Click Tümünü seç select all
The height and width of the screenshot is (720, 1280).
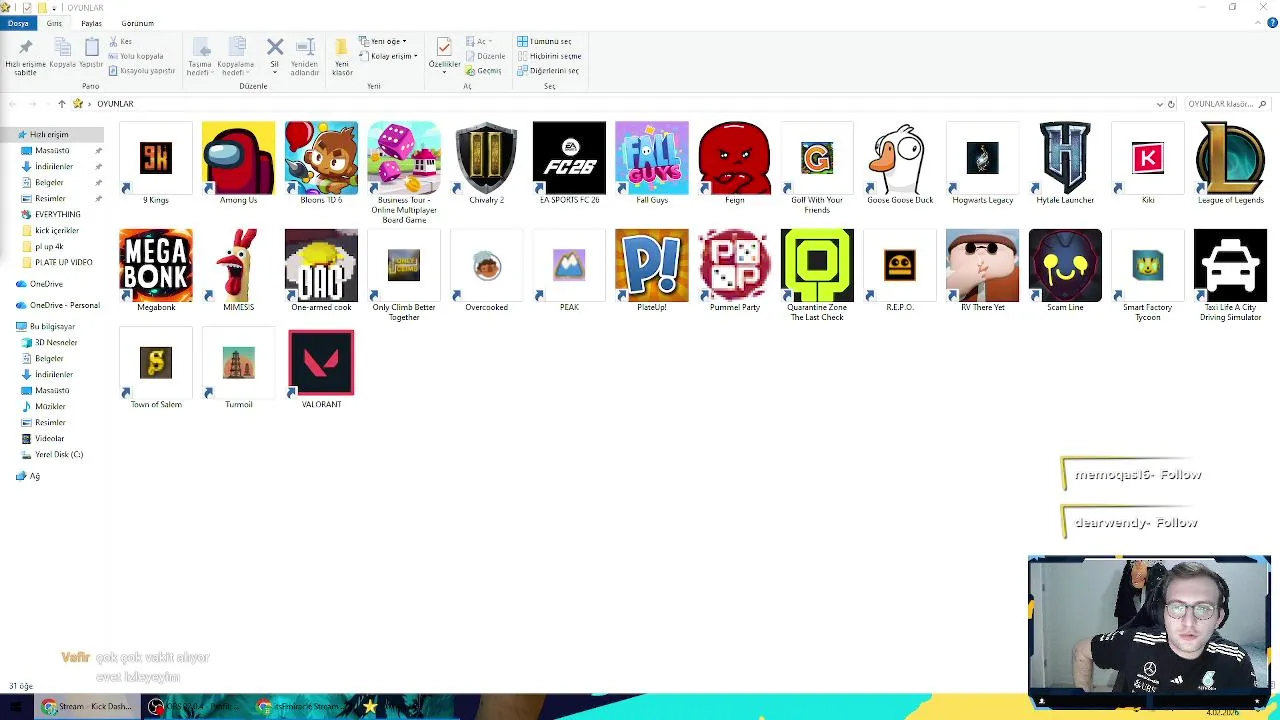[544, 41]
